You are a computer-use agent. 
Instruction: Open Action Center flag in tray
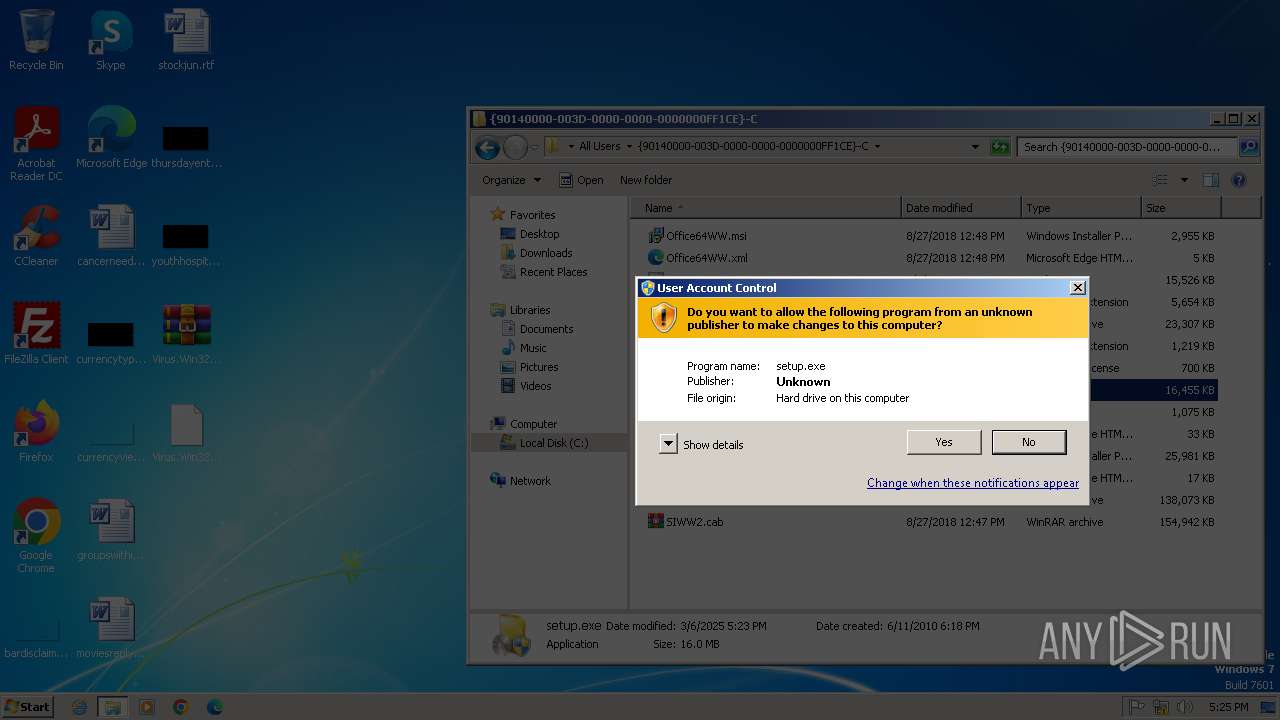click(x=1137, y=707)
